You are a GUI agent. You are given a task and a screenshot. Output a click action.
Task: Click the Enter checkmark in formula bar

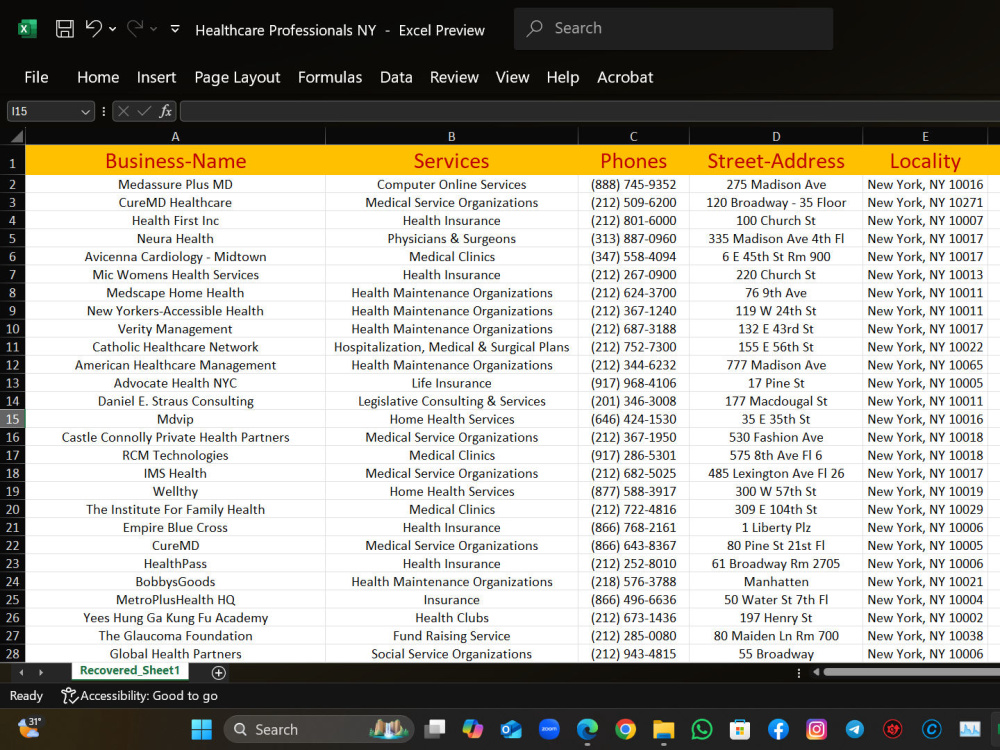tap(145, 112)
